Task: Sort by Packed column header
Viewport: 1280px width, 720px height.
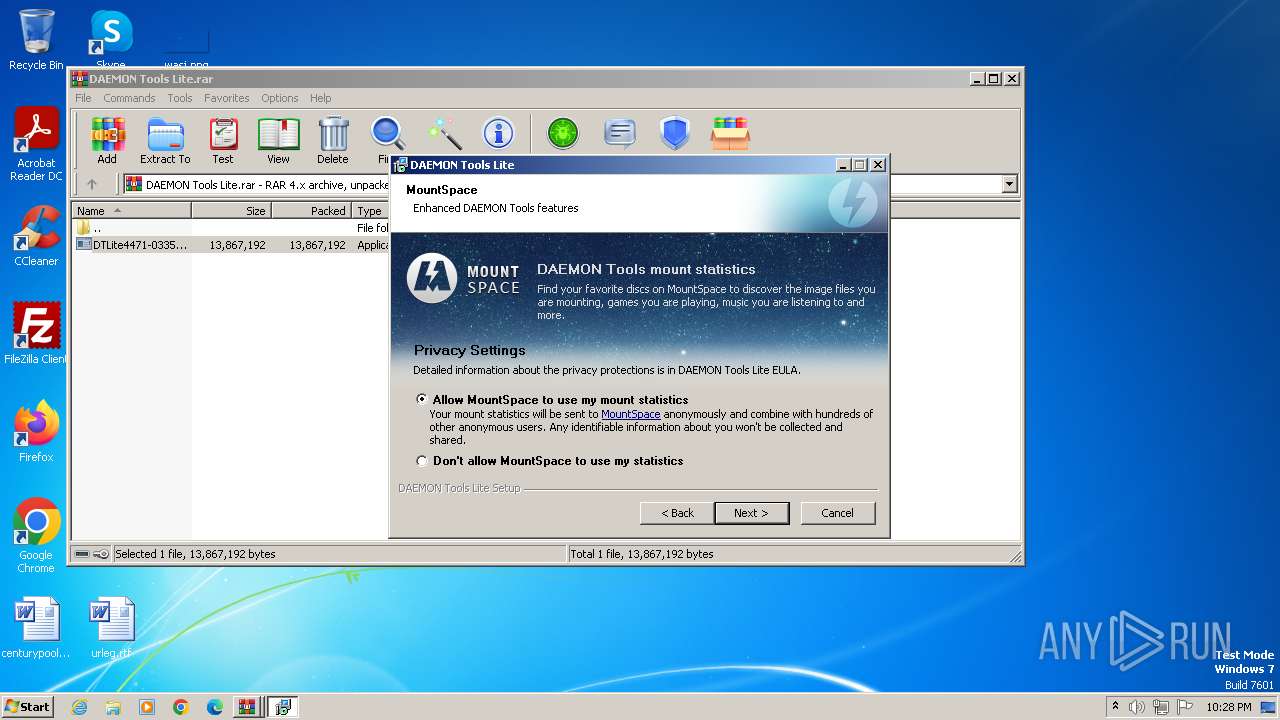Action: point(311,211)
